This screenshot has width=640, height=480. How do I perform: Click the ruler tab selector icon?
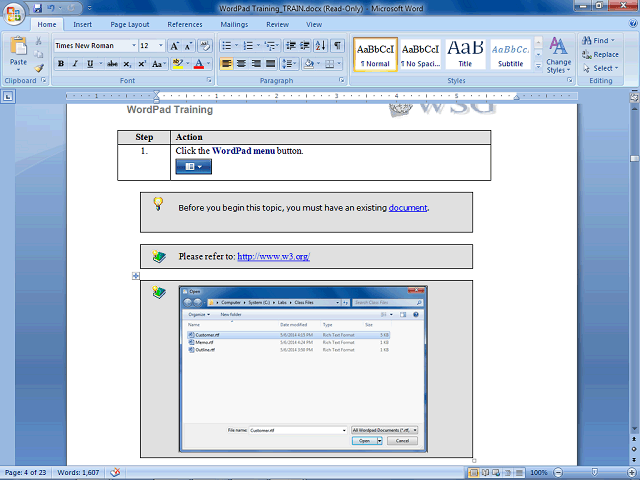click(x=8, y=97)
